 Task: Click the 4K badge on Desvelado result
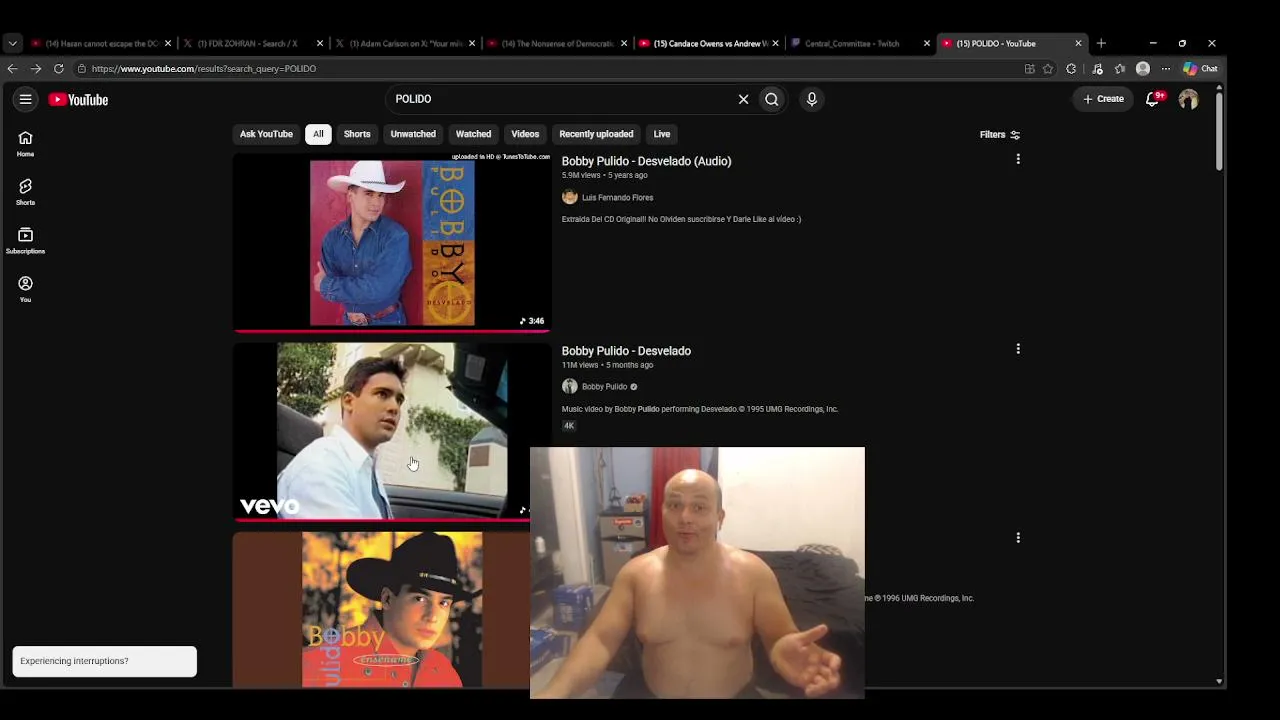(x=569, y=426)
